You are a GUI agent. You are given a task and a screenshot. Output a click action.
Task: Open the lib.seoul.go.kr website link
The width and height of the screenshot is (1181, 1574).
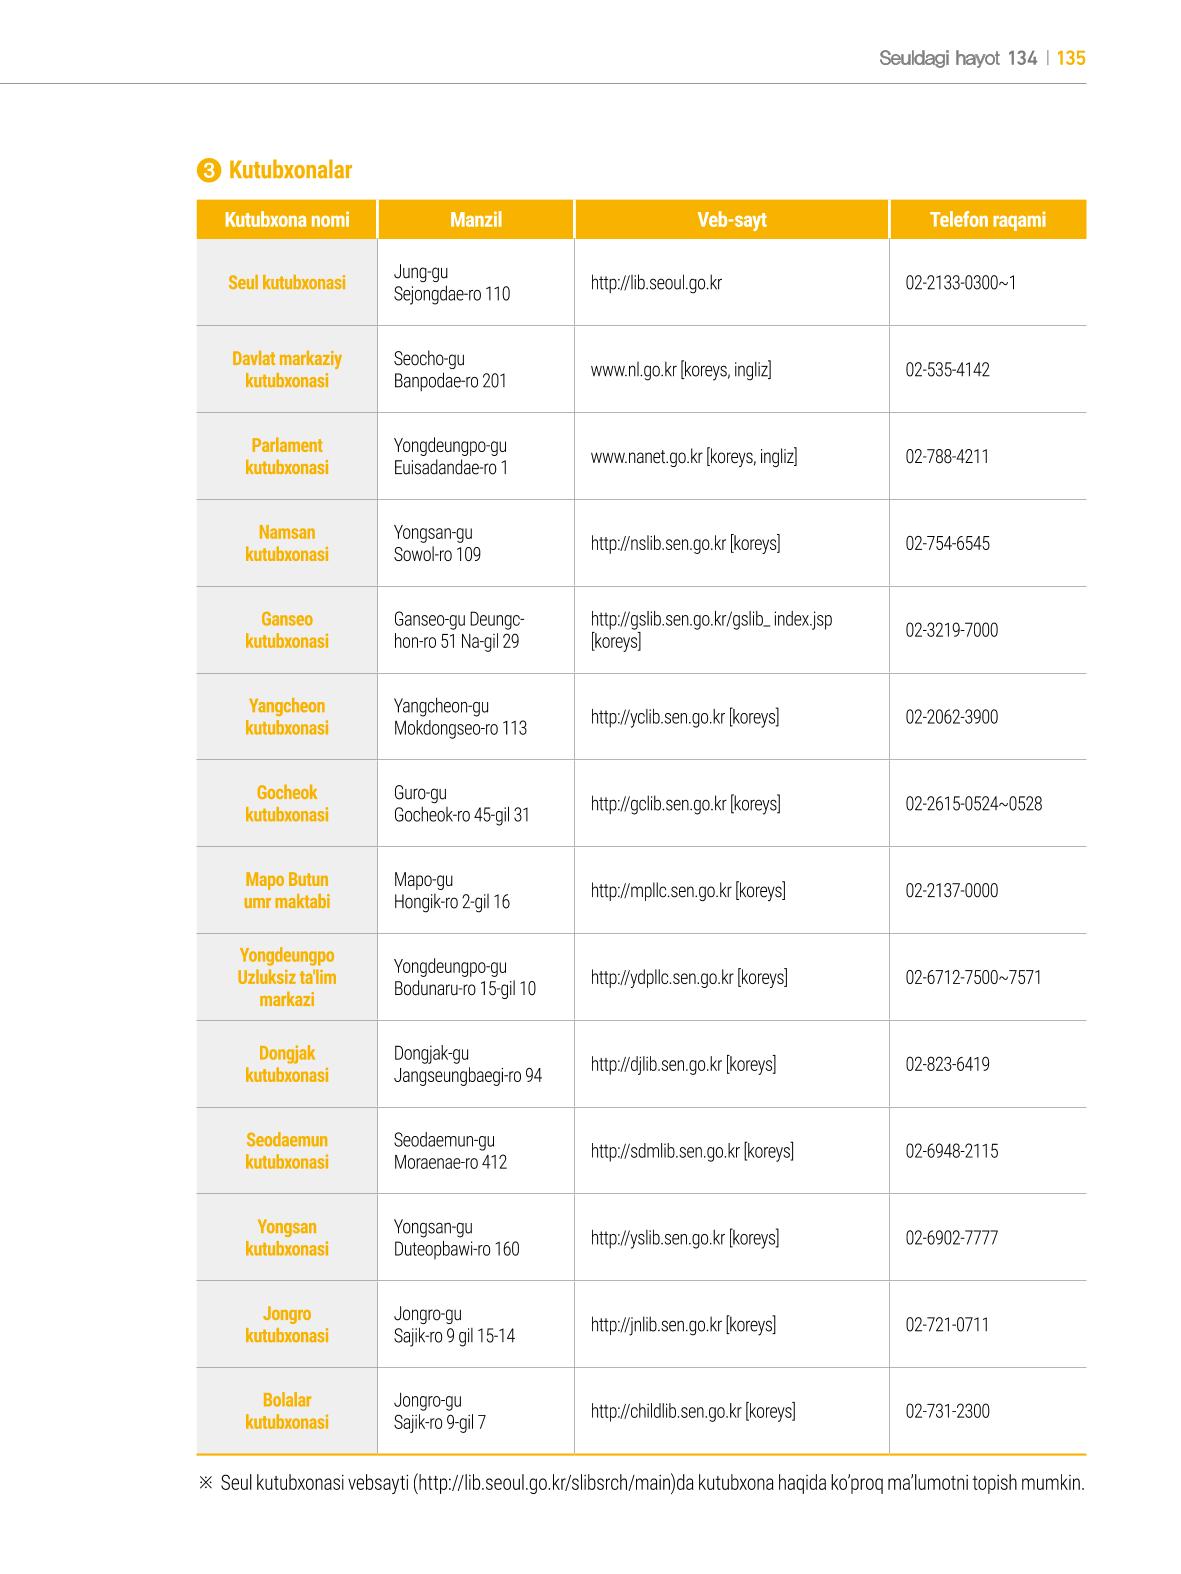[x=656, y=283]
